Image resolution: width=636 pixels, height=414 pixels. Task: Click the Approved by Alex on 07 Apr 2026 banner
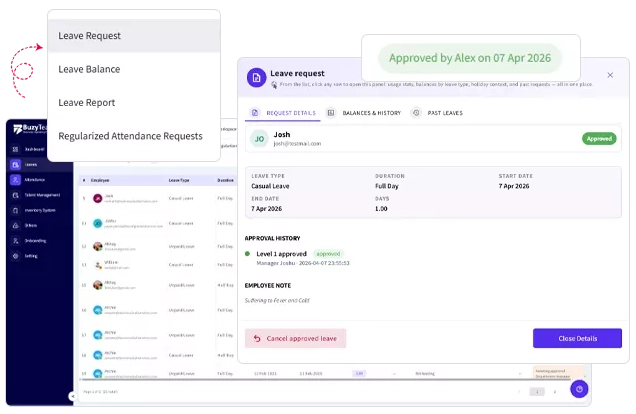470,58
